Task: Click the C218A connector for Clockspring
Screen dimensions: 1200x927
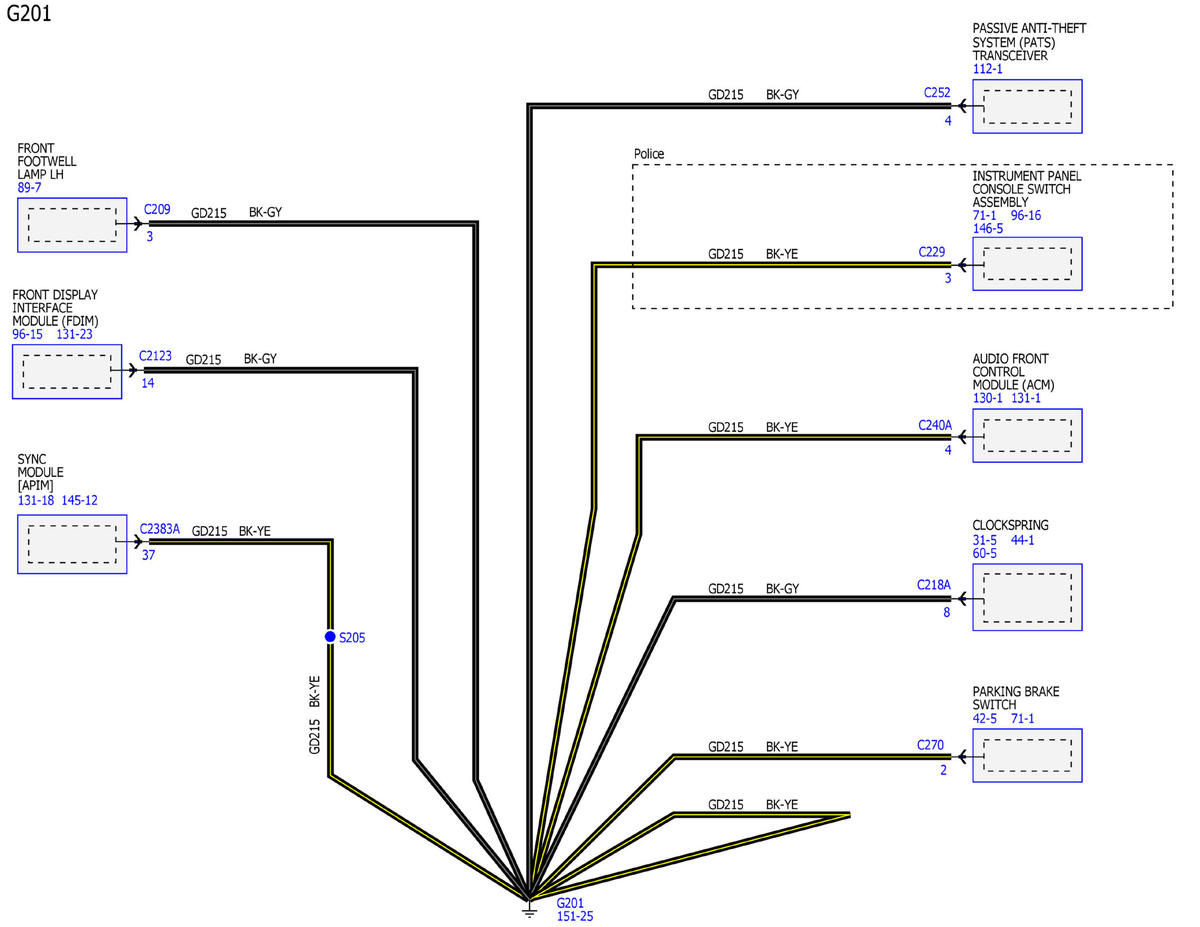Action: (934, 584)
